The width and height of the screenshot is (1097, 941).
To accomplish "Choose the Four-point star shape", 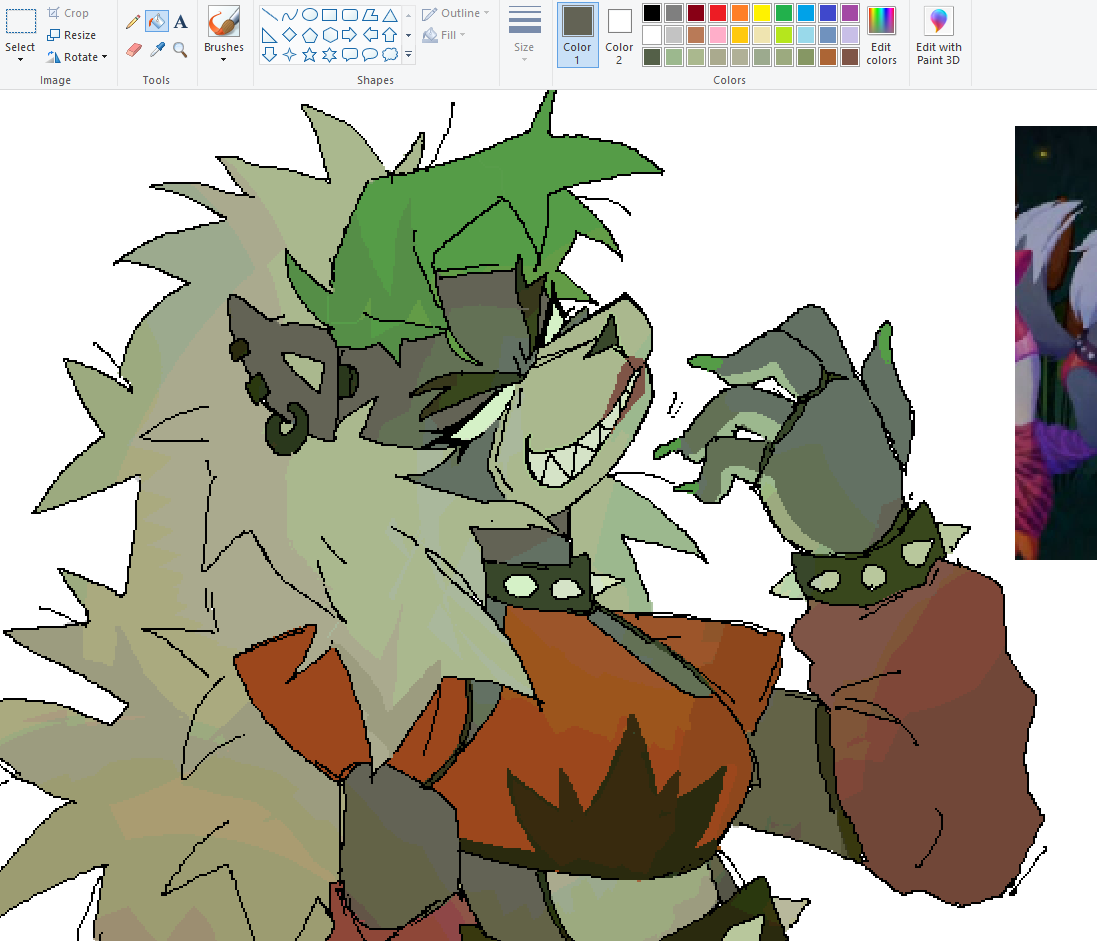I will tap(290, 54).
